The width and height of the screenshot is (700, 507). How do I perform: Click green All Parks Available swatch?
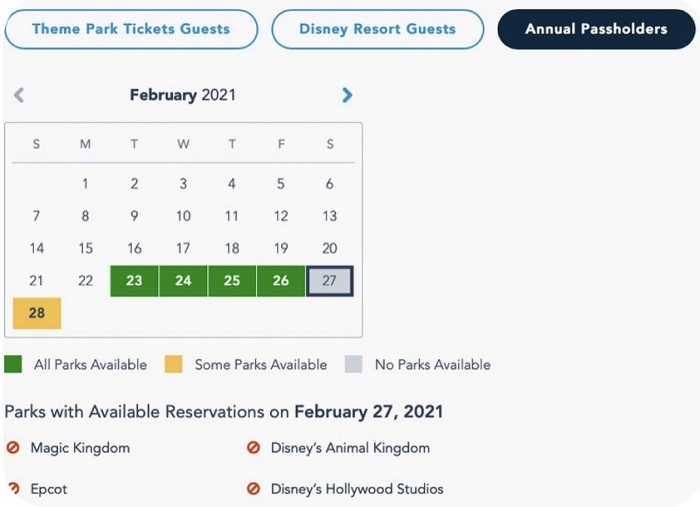[x=13, y=364]
